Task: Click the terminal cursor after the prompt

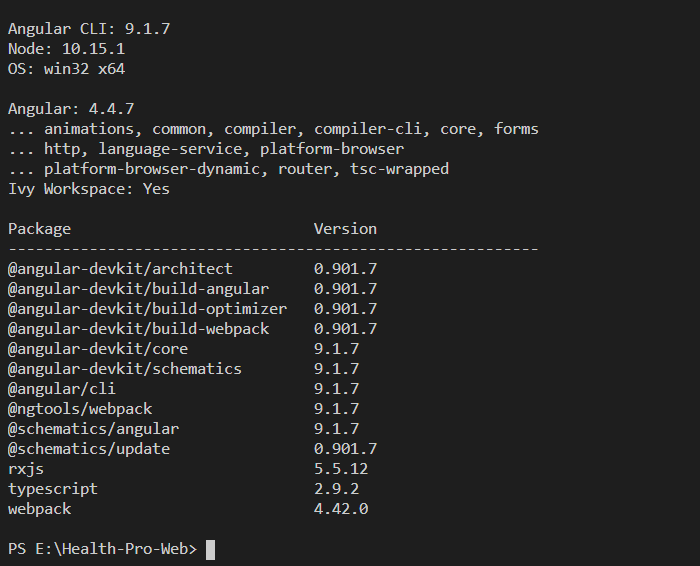Action: pyautogui.click(x=210, y=549)
